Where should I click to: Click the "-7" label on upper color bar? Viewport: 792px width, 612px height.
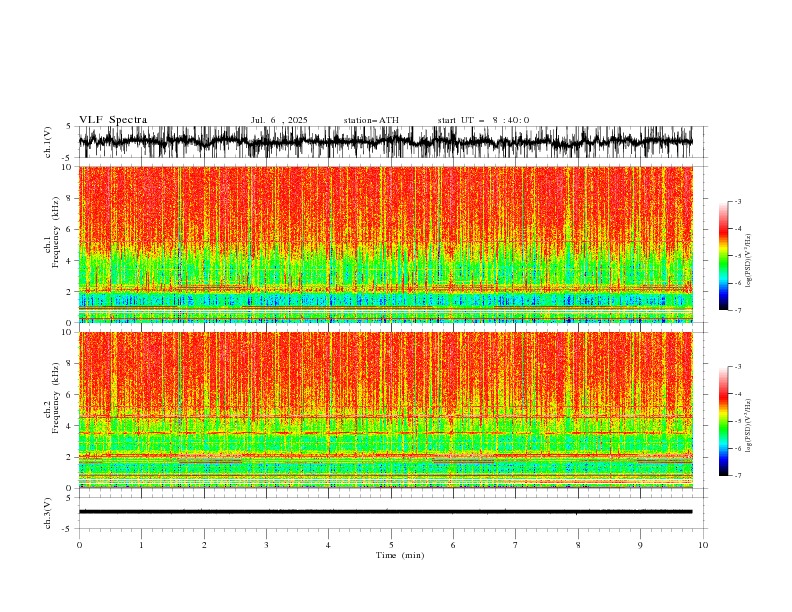coord(738,310)
